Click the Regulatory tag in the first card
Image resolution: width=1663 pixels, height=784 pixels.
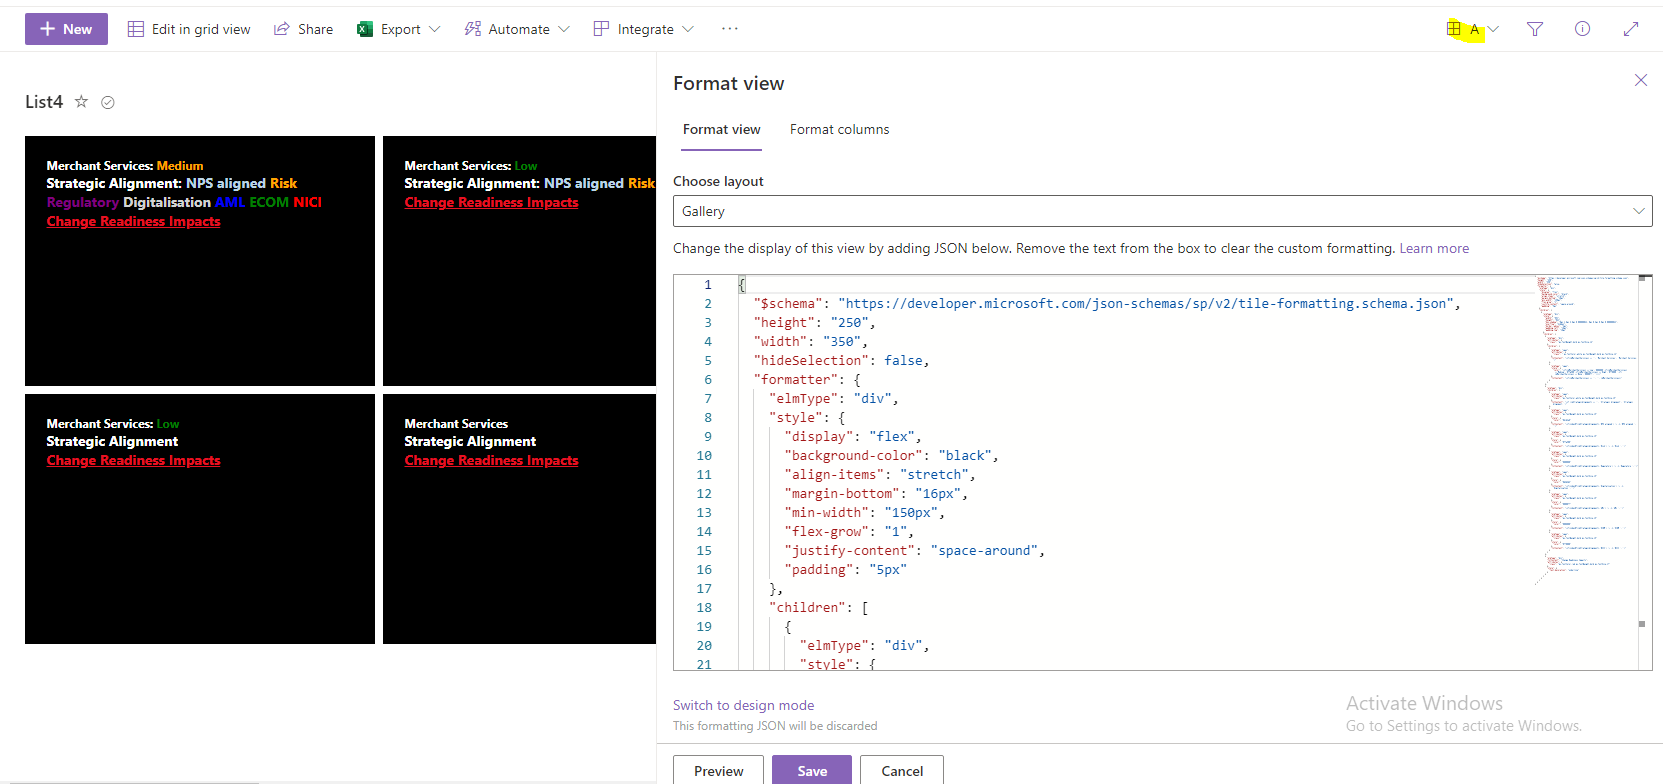82,202
